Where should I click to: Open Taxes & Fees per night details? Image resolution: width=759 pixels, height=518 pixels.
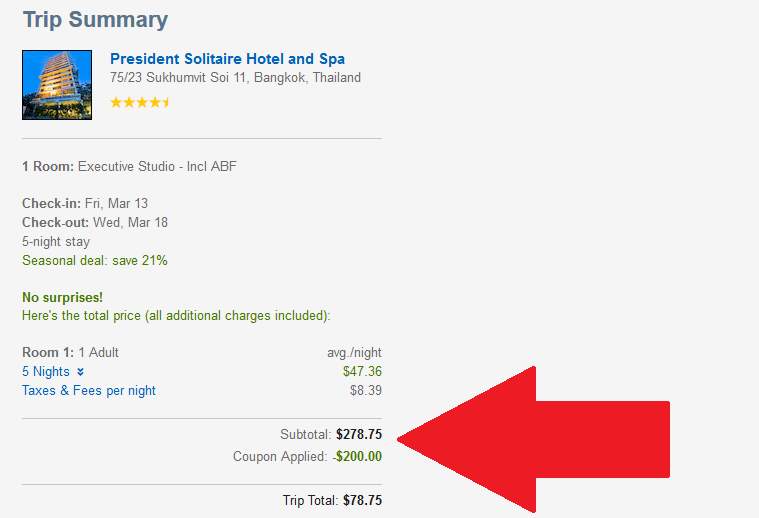click(89, 390)
